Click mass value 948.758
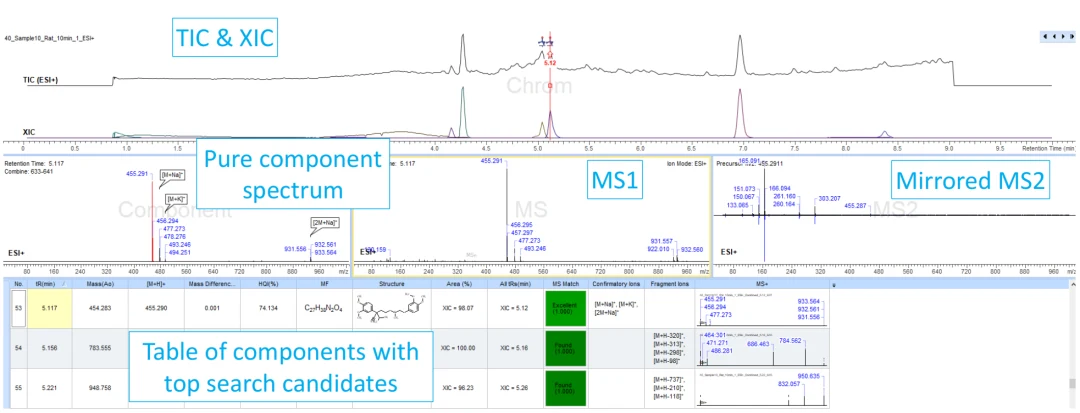 [x=100, y=388]
